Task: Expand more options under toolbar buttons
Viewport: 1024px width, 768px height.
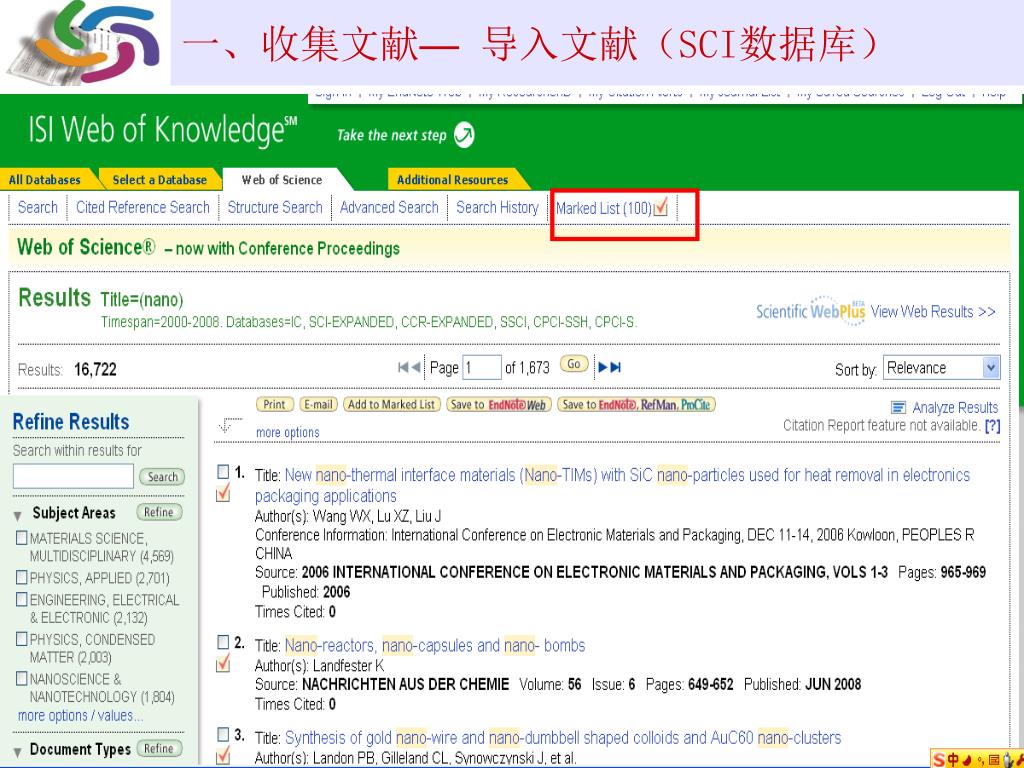Action: [x=287, y=432]
